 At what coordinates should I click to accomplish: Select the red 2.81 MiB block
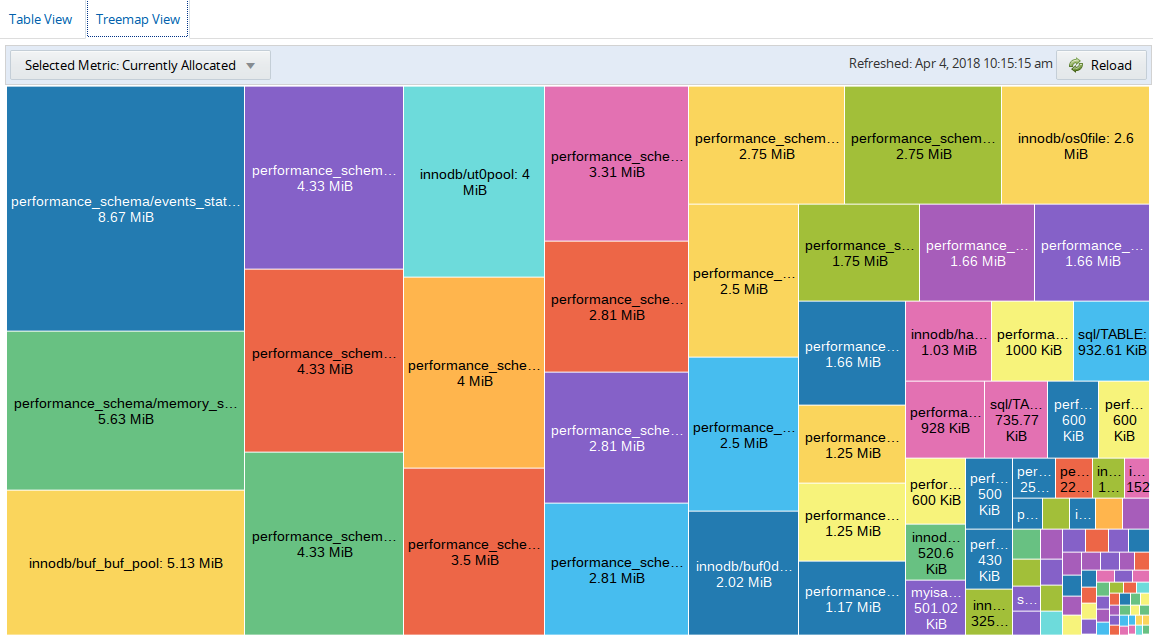(x=616, y=307)
